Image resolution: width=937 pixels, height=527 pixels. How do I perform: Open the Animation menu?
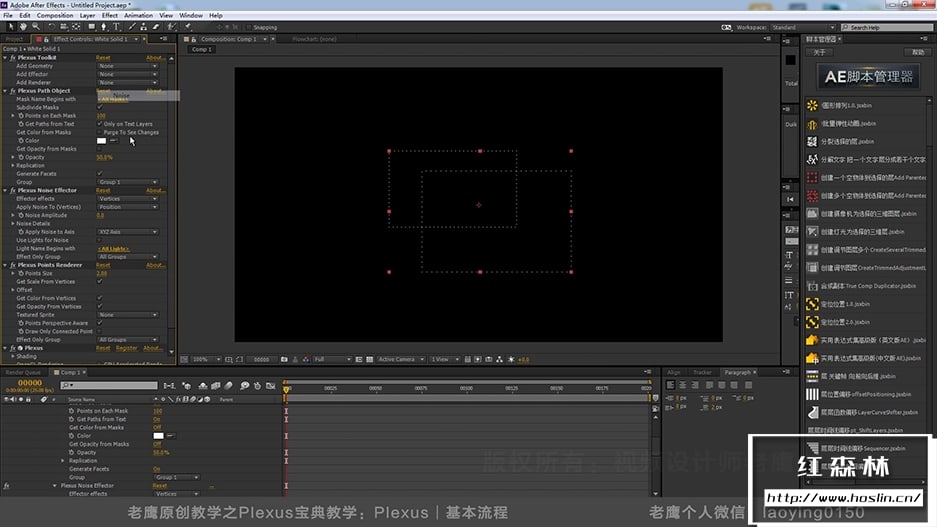point(138,16)
